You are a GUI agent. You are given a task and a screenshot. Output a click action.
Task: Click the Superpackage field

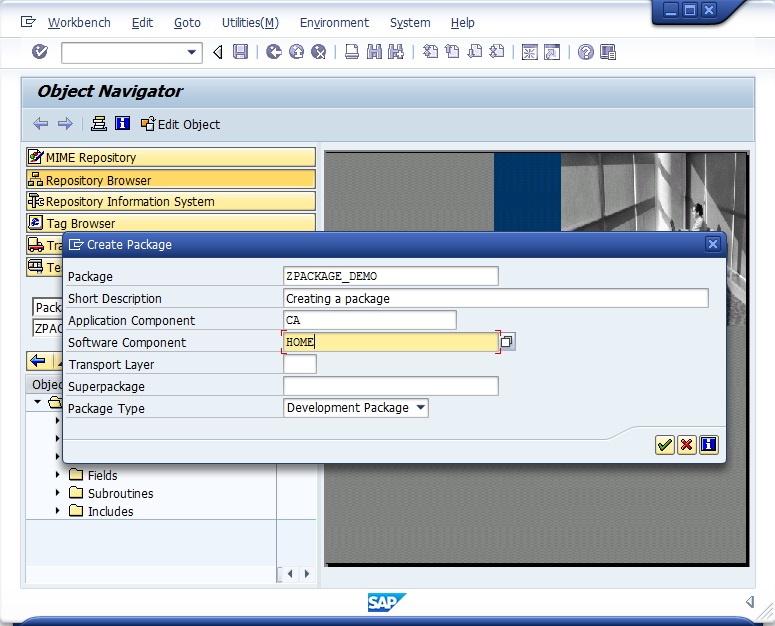390,386
